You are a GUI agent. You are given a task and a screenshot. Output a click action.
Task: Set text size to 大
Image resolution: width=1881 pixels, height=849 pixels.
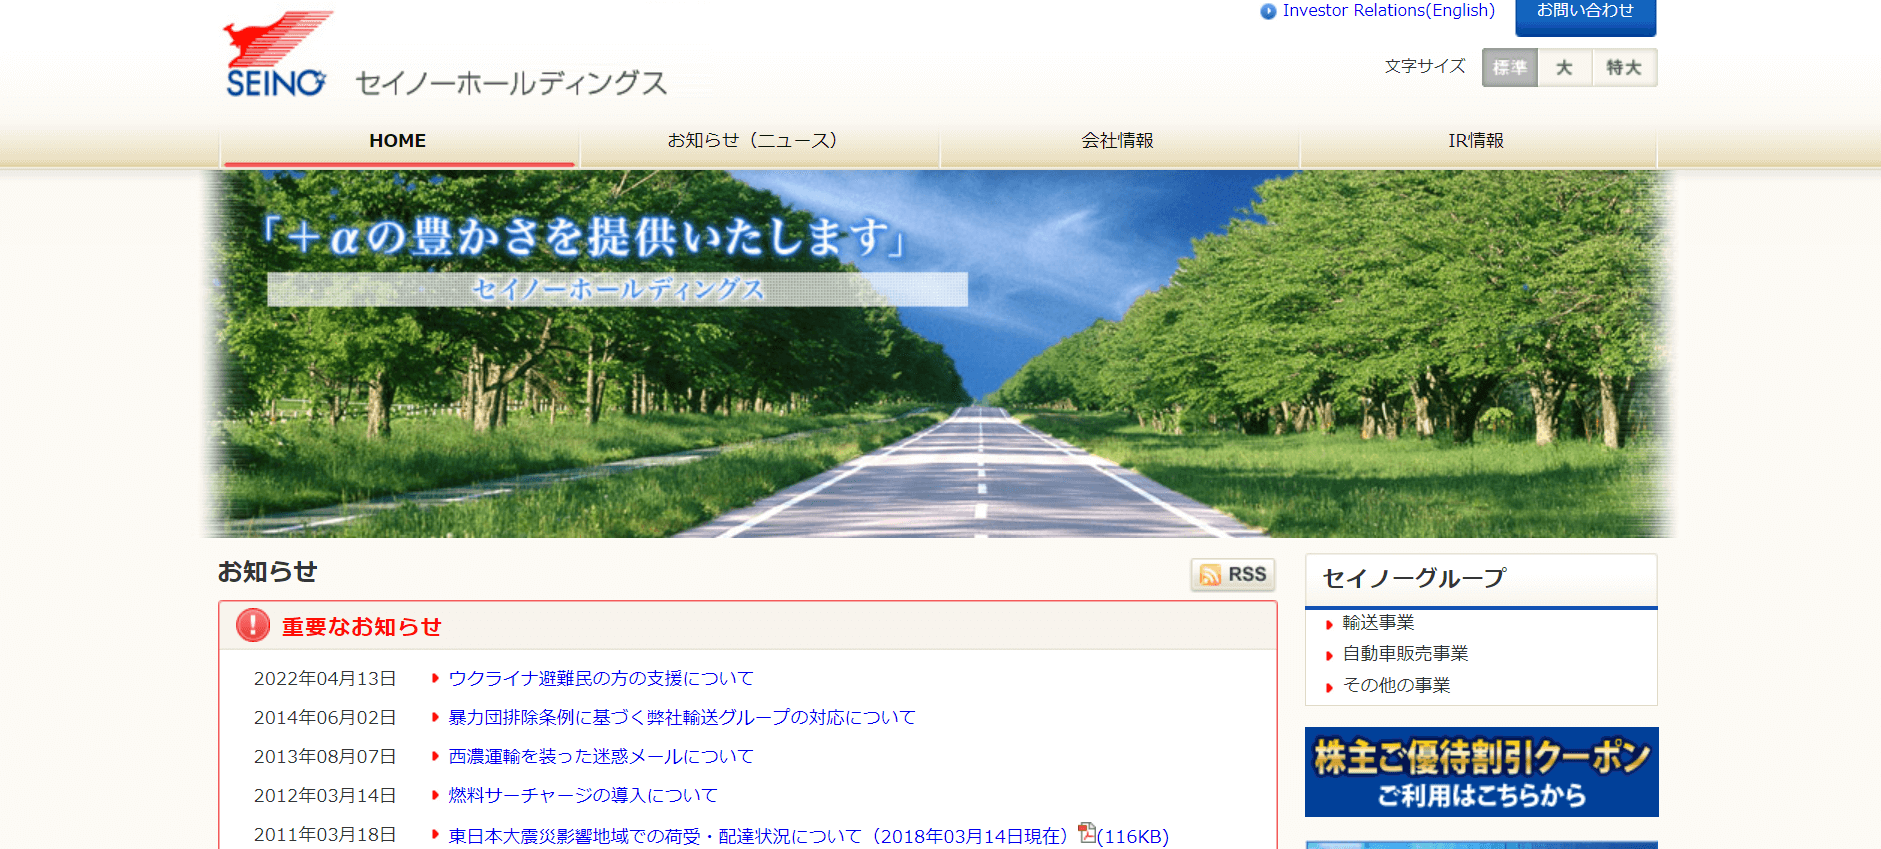tap(1564, 67)
